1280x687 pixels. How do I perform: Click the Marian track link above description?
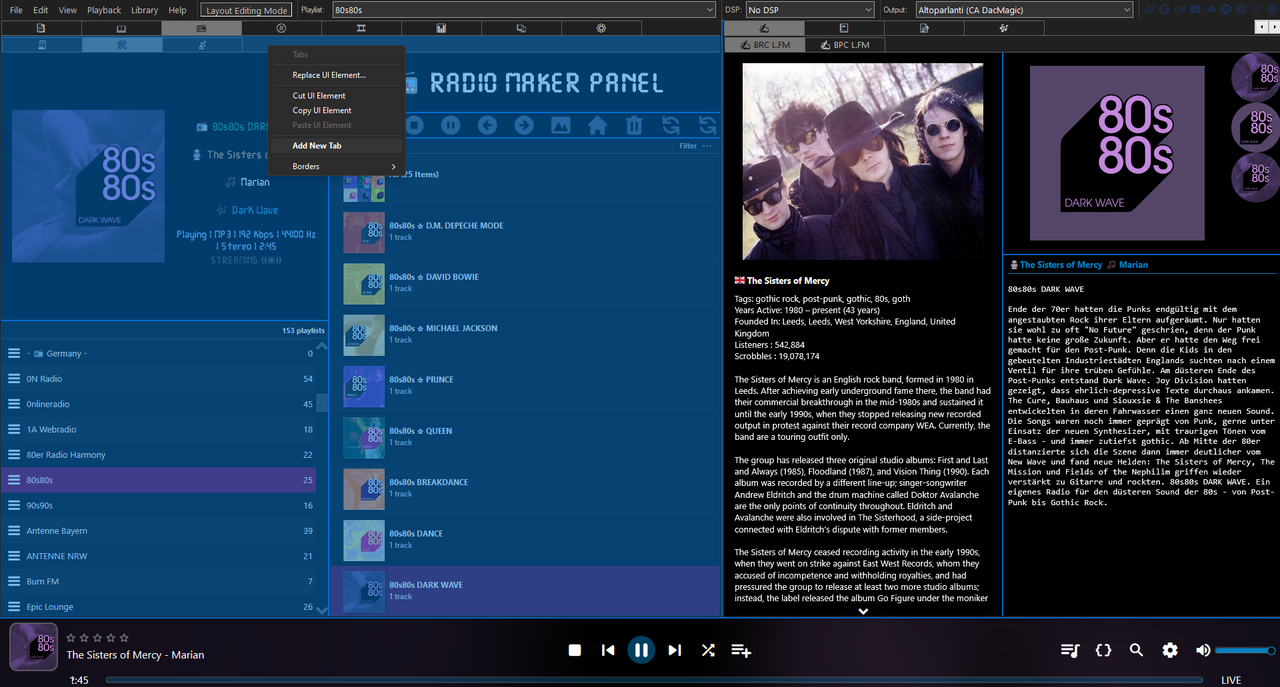1133,265
